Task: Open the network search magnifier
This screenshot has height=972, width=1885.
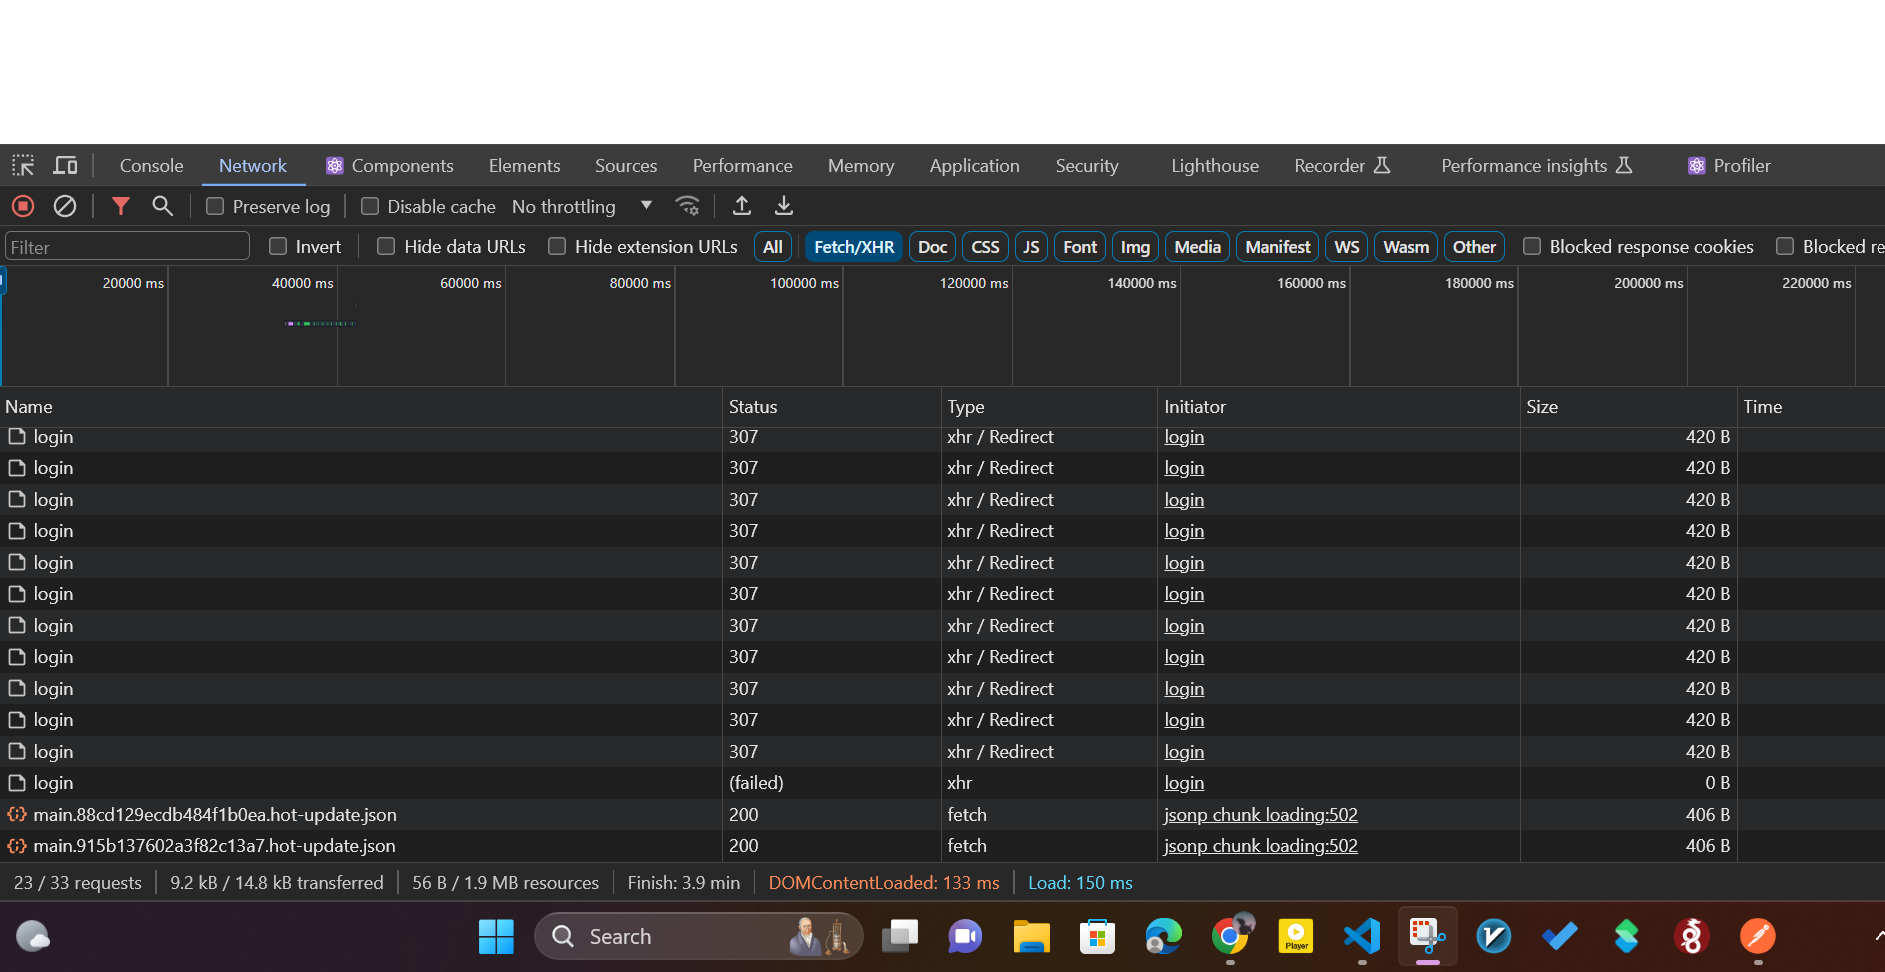Action: (162, 206)
